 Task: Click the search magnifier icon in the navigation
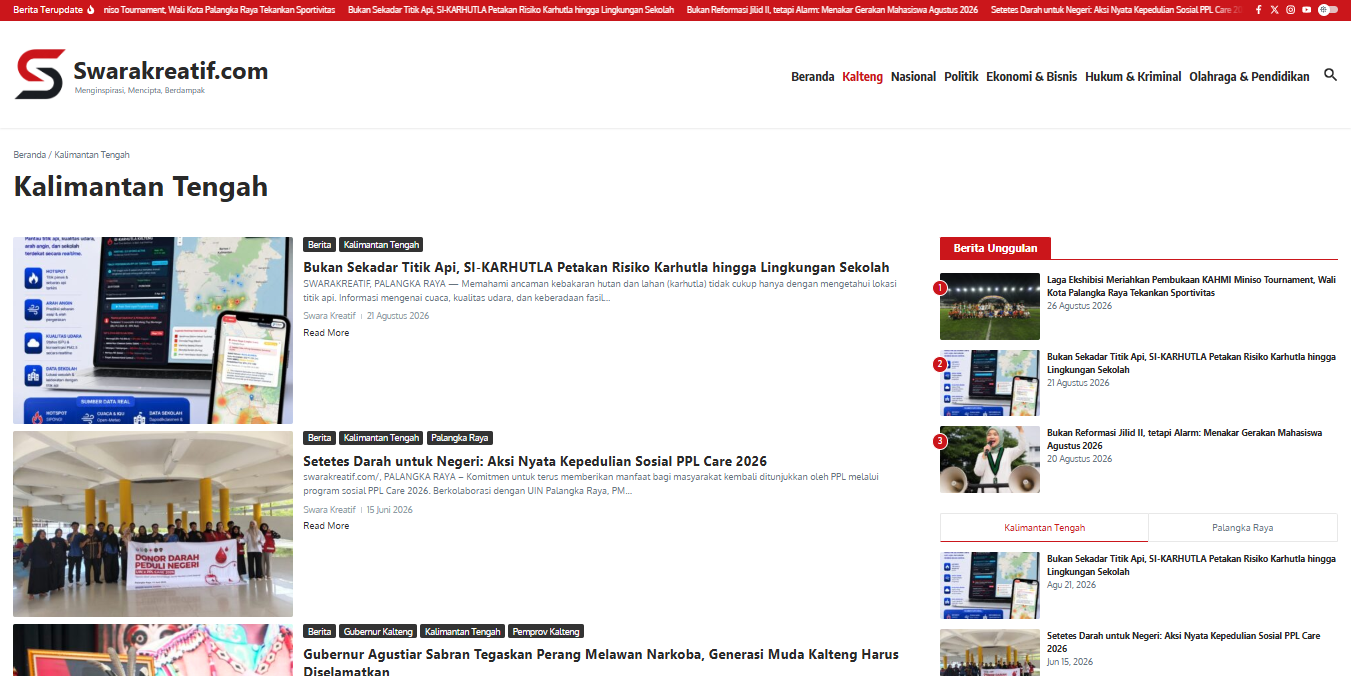click(x=1330, y=75)
